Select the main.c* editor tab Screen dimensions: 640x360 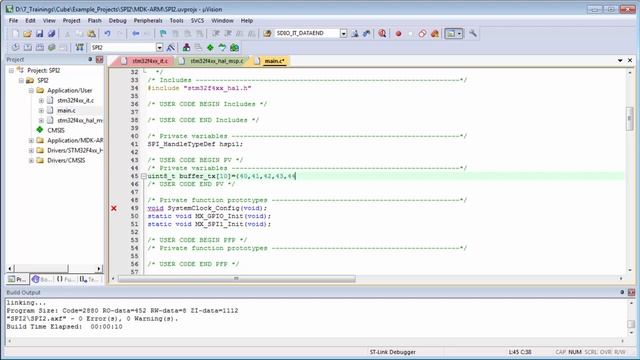270,61
